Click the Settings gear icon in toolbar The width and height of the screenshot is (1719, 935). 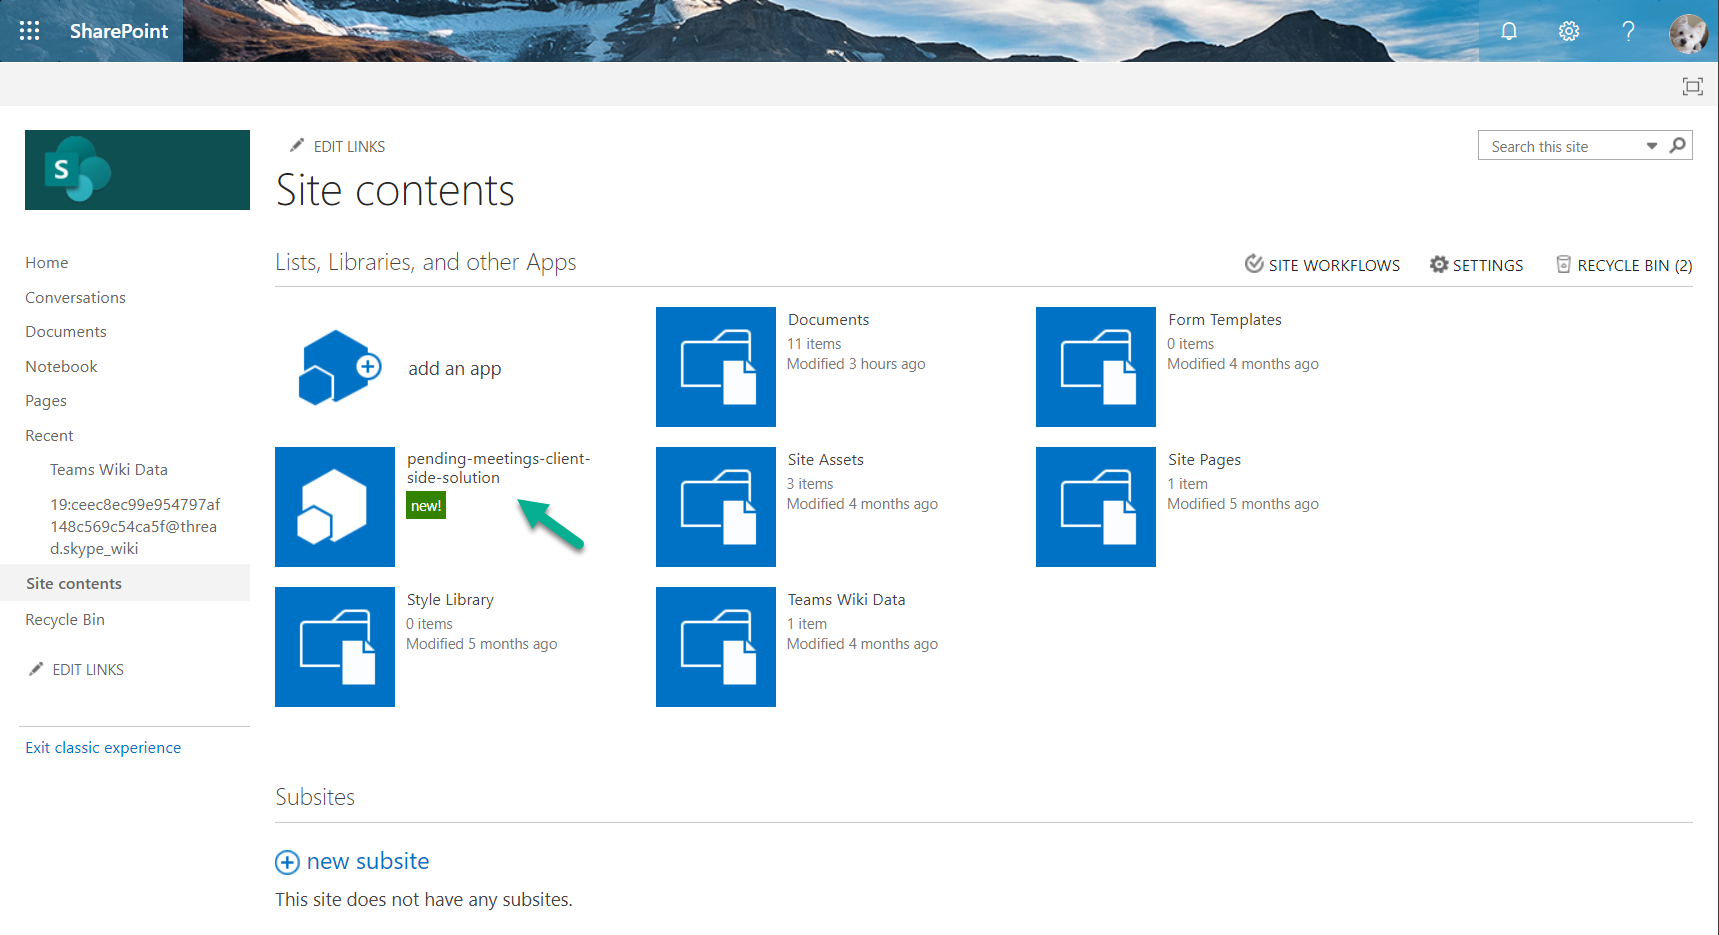tap(1439, 264)
